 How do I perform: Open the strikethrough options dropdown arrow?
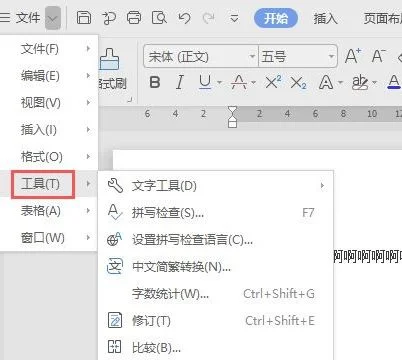(x=253, y=82)
